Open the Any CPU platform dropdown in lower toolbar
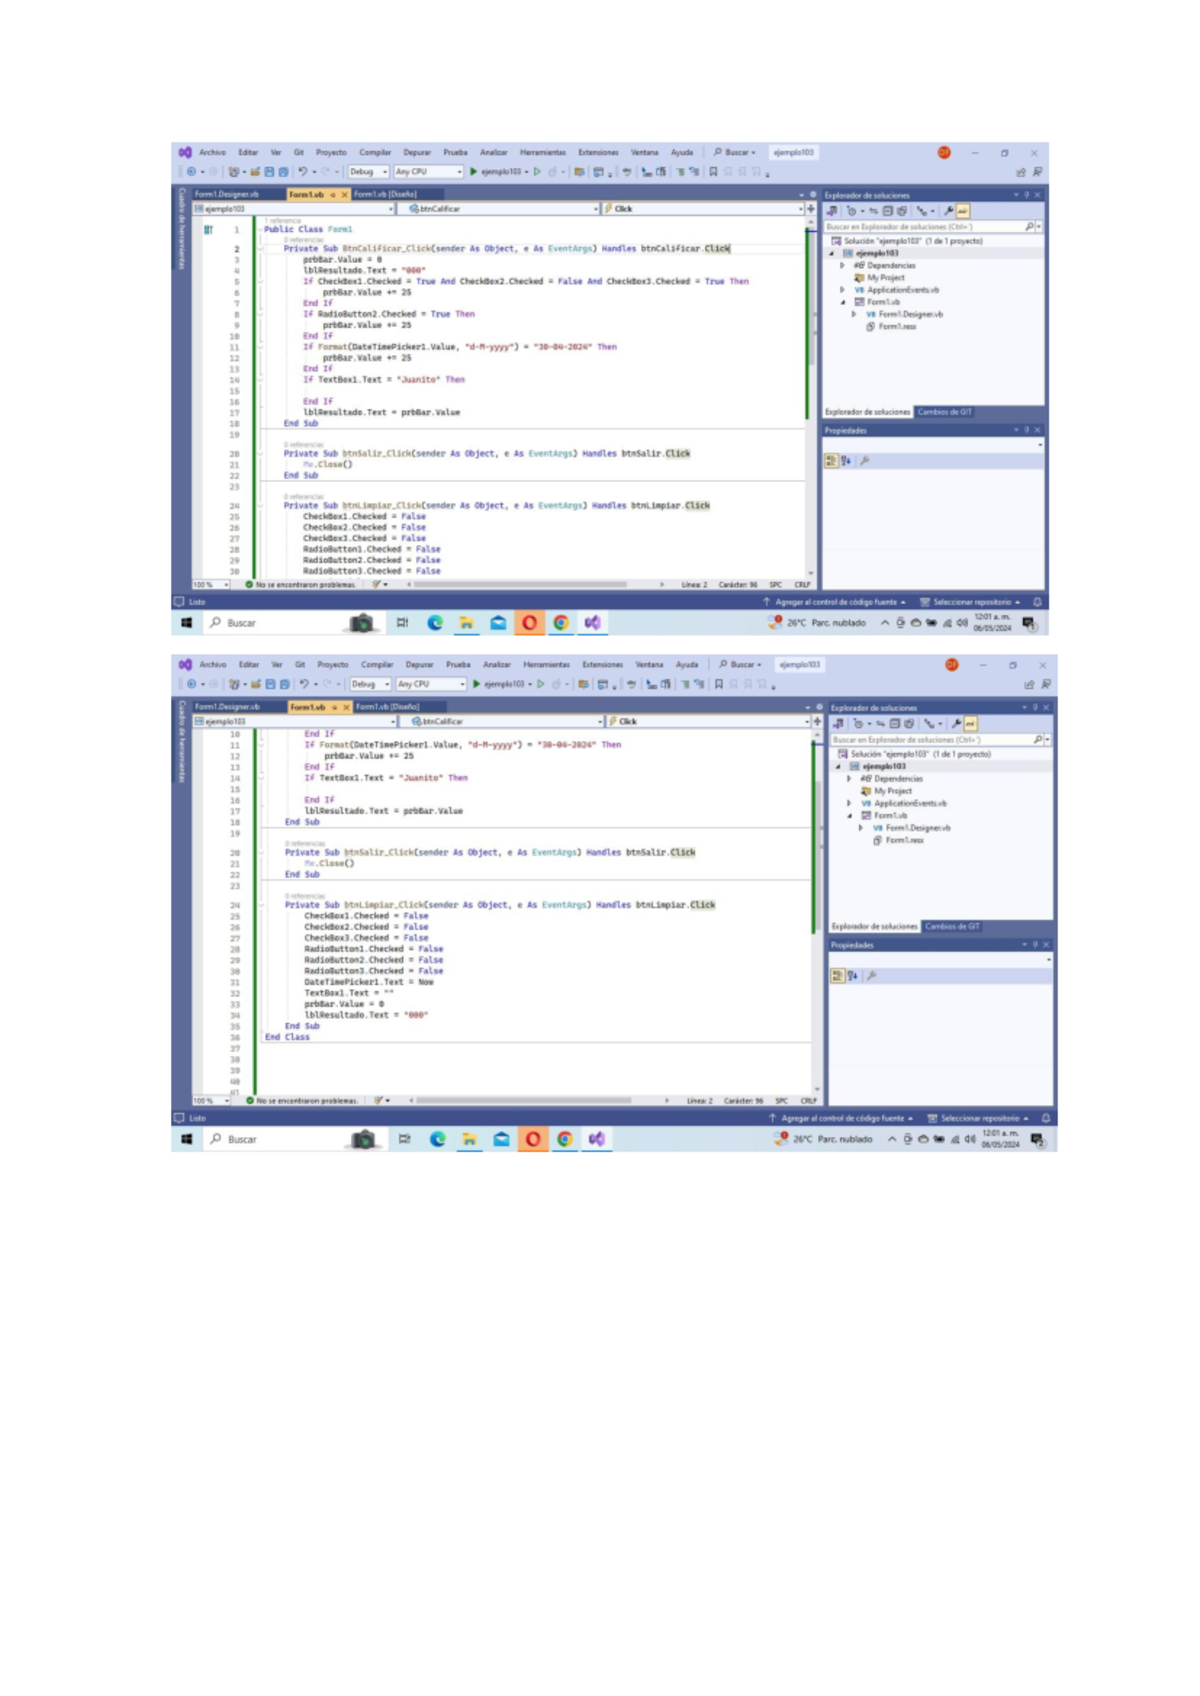Viewport: 1200px width, 1696px height. pyautogui.click(x=431, y=684)
